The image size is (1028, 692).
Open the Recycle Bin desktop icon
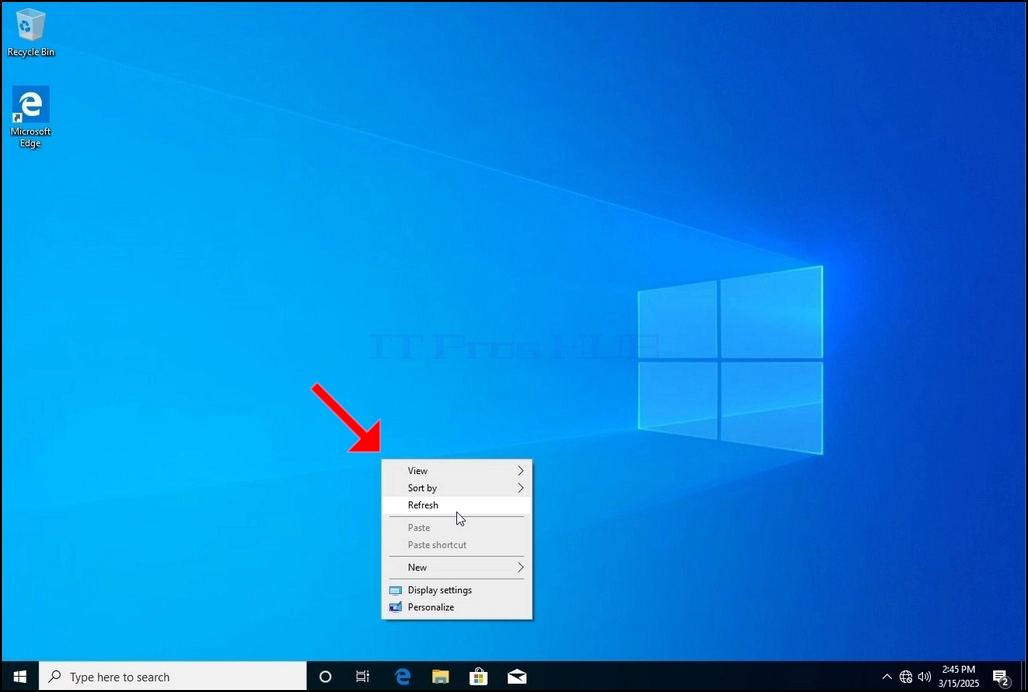(x=30, y=33)
